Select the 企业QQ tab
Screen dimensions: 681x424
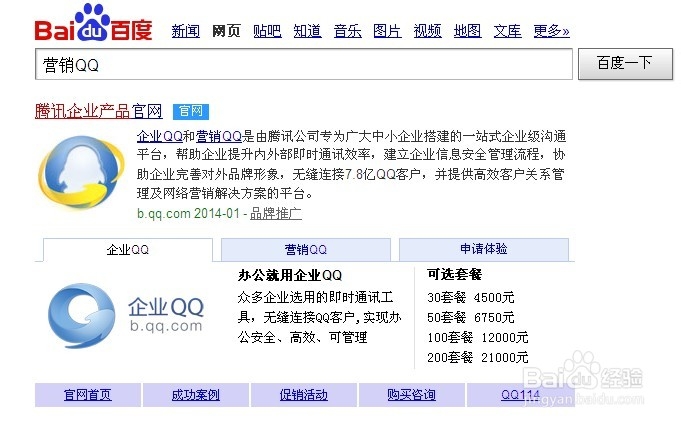coord(128,250)
